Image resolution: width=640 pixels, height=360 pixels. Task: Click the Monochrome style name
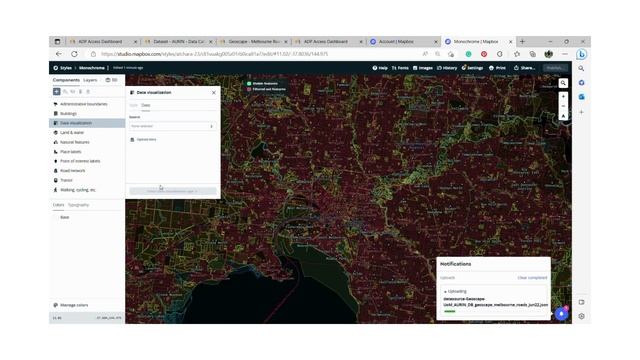click(x=92, y=68)
